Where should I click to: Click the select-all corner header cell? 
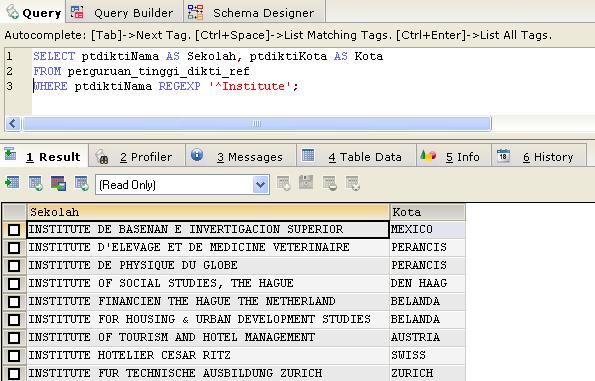(14, 212)
